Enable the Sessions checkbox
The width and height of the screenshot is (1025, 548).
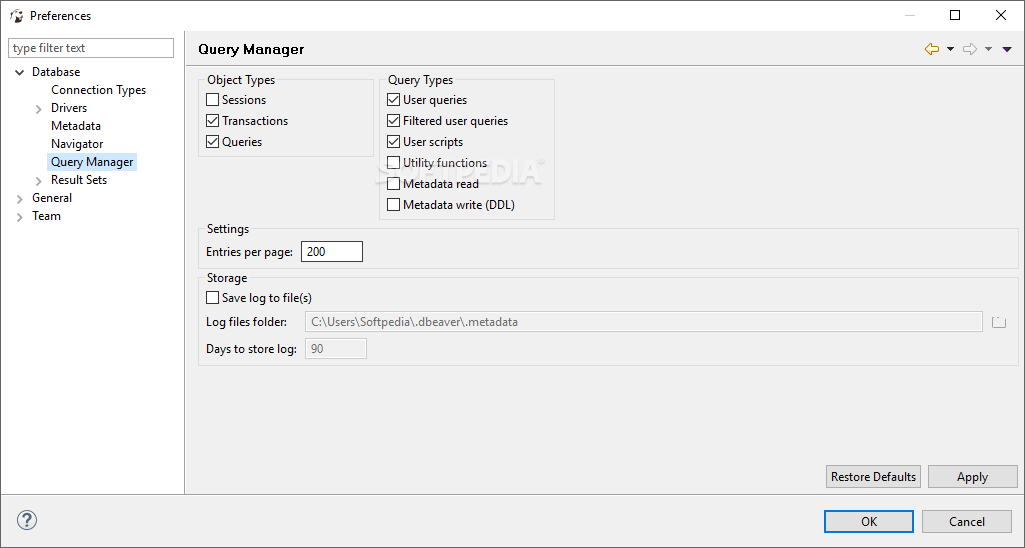coord(212,100)
